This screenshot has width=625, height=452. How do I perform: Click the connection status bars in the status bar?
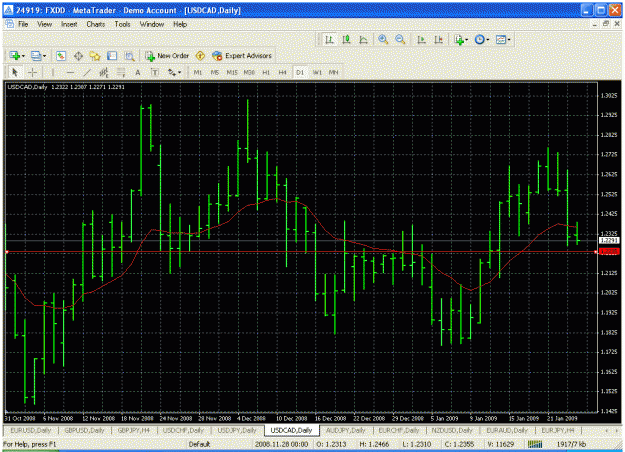click(x=535, y=444)
